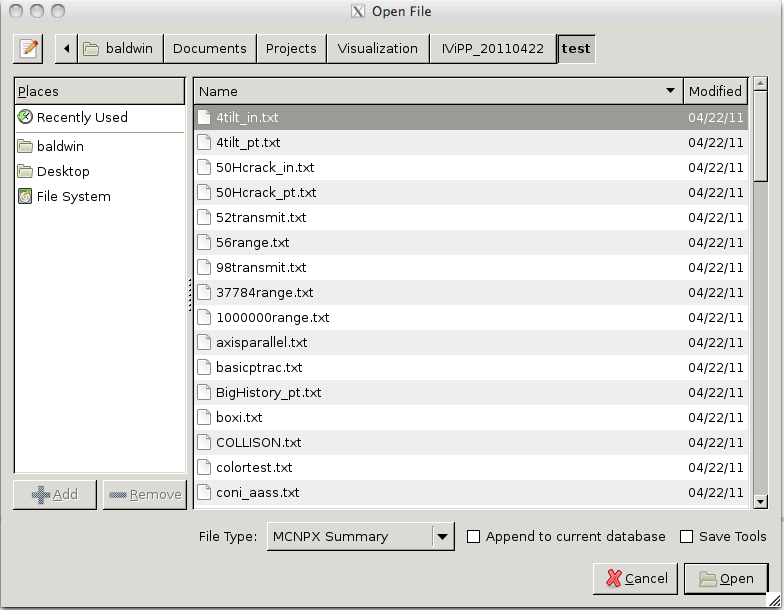
Task: Select the file 98transmit.txt
Action: [x=471, y=268]
